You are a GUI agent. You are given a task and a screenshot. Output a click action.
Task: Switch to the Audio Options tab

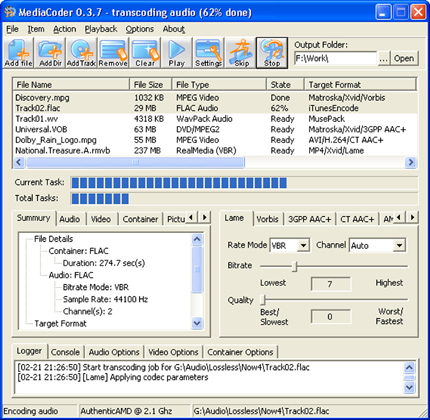[x=114, y=352]
